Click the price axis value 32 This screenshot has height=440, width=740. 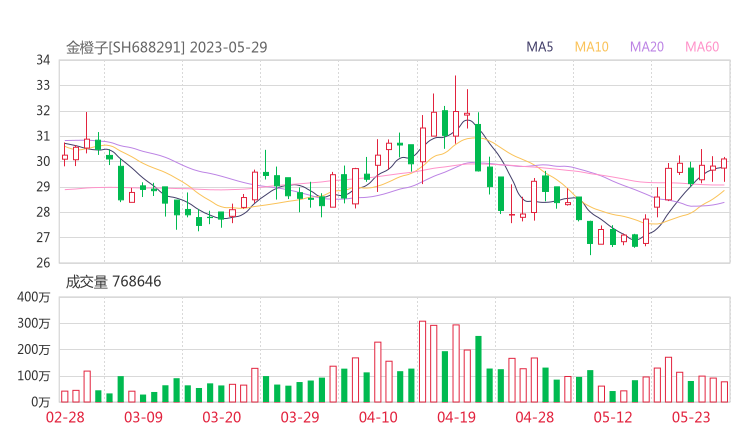pyautogui.click(x=43, y=111)
